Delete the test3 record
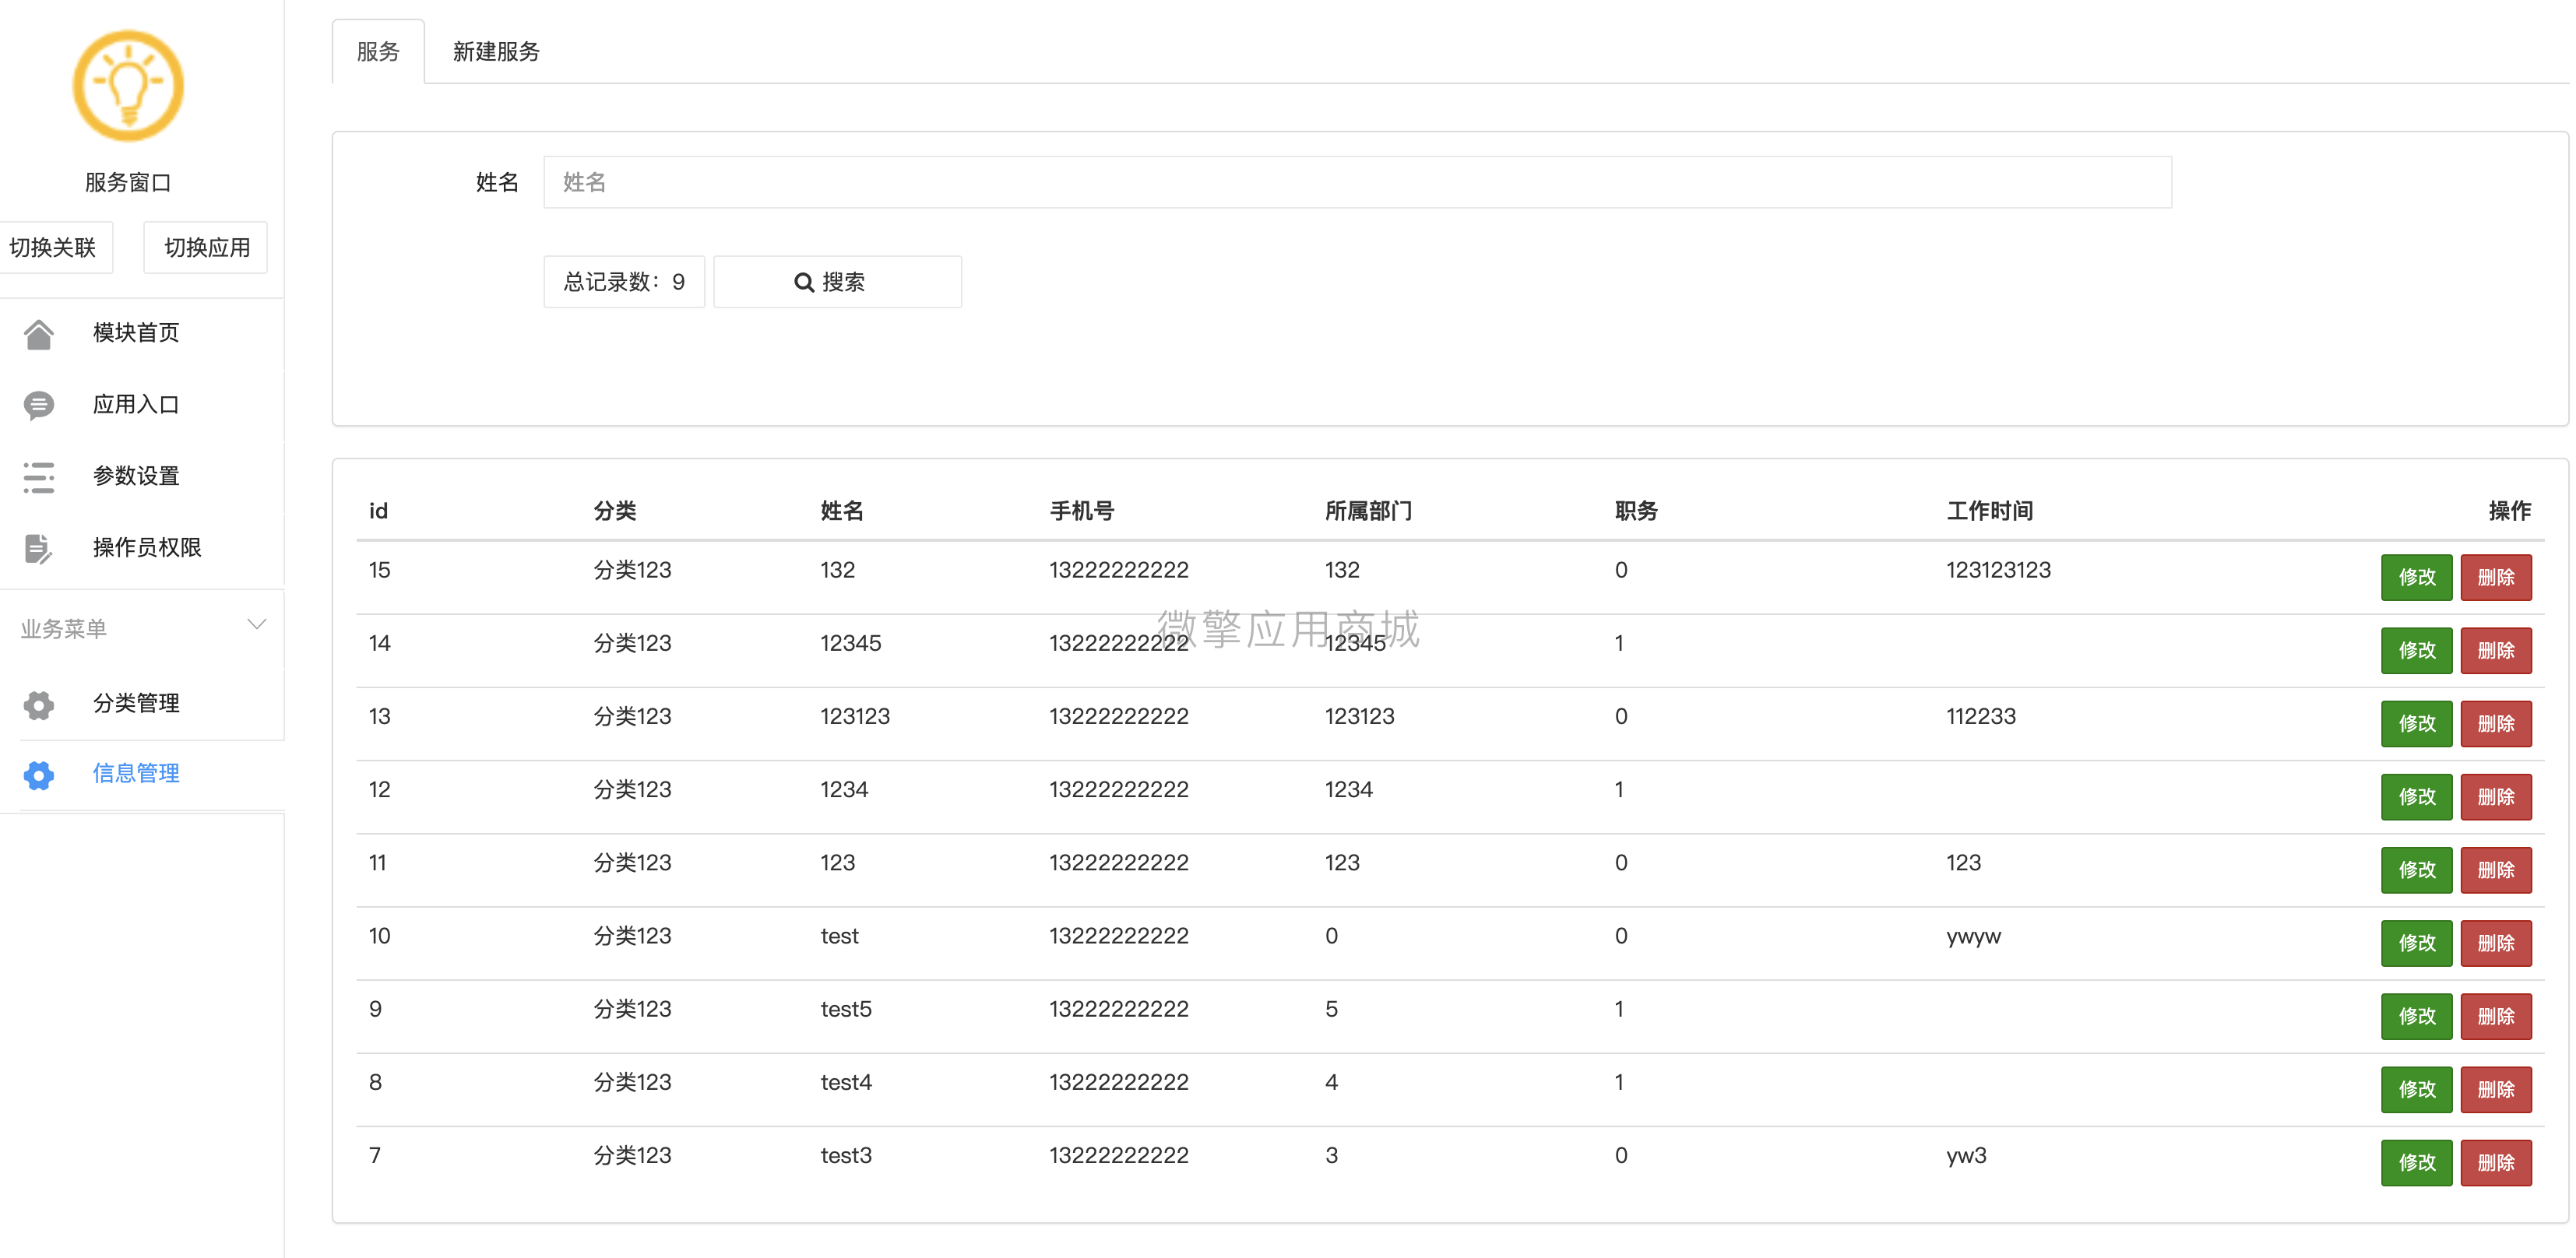This screenshot has width=2576, height=1258. (2496, 1162)
